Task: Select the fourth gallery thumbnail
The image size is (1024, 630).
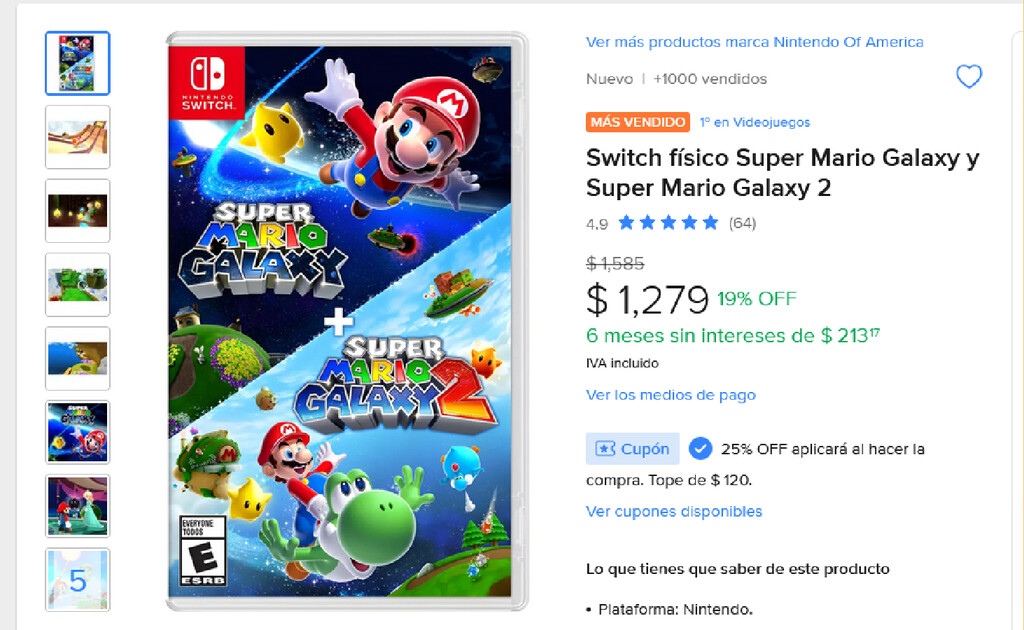Action: tap(77, 285)
